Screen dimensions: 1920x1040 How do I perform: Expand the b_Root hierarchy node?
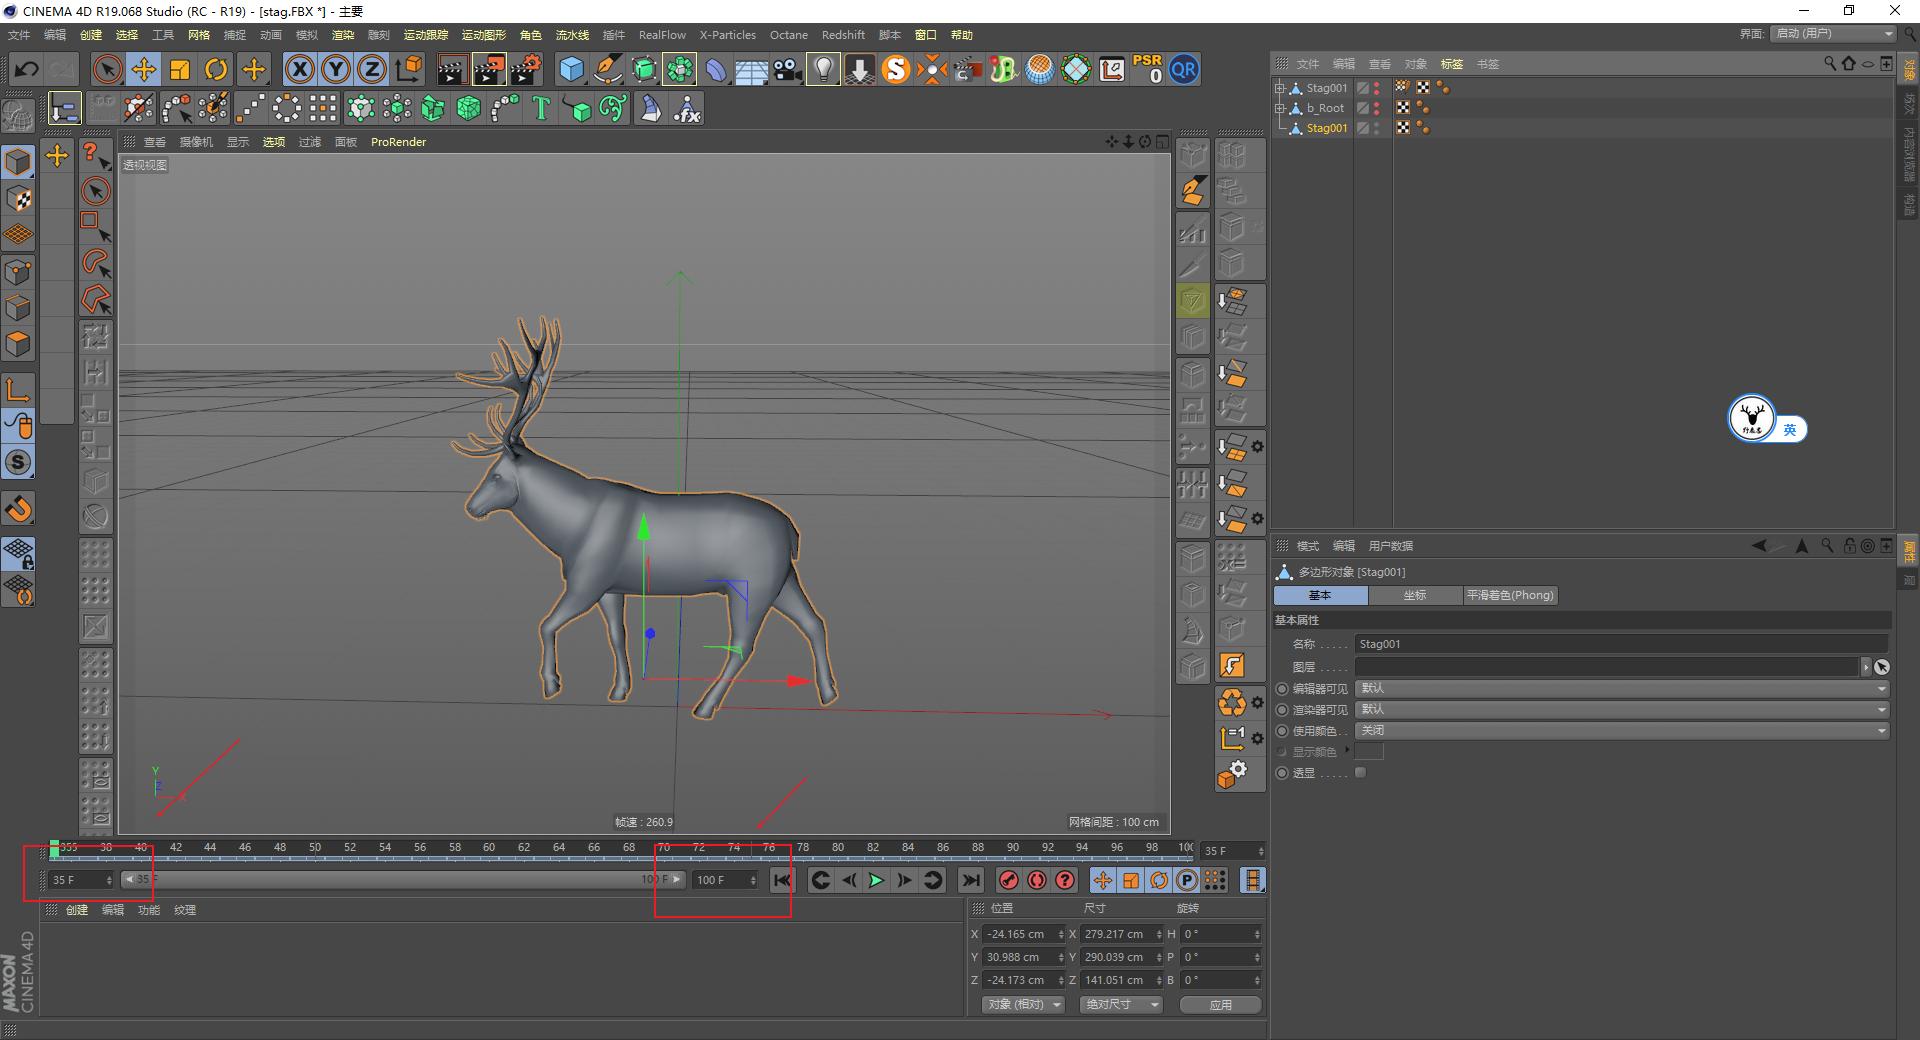tap(1279, 108)
